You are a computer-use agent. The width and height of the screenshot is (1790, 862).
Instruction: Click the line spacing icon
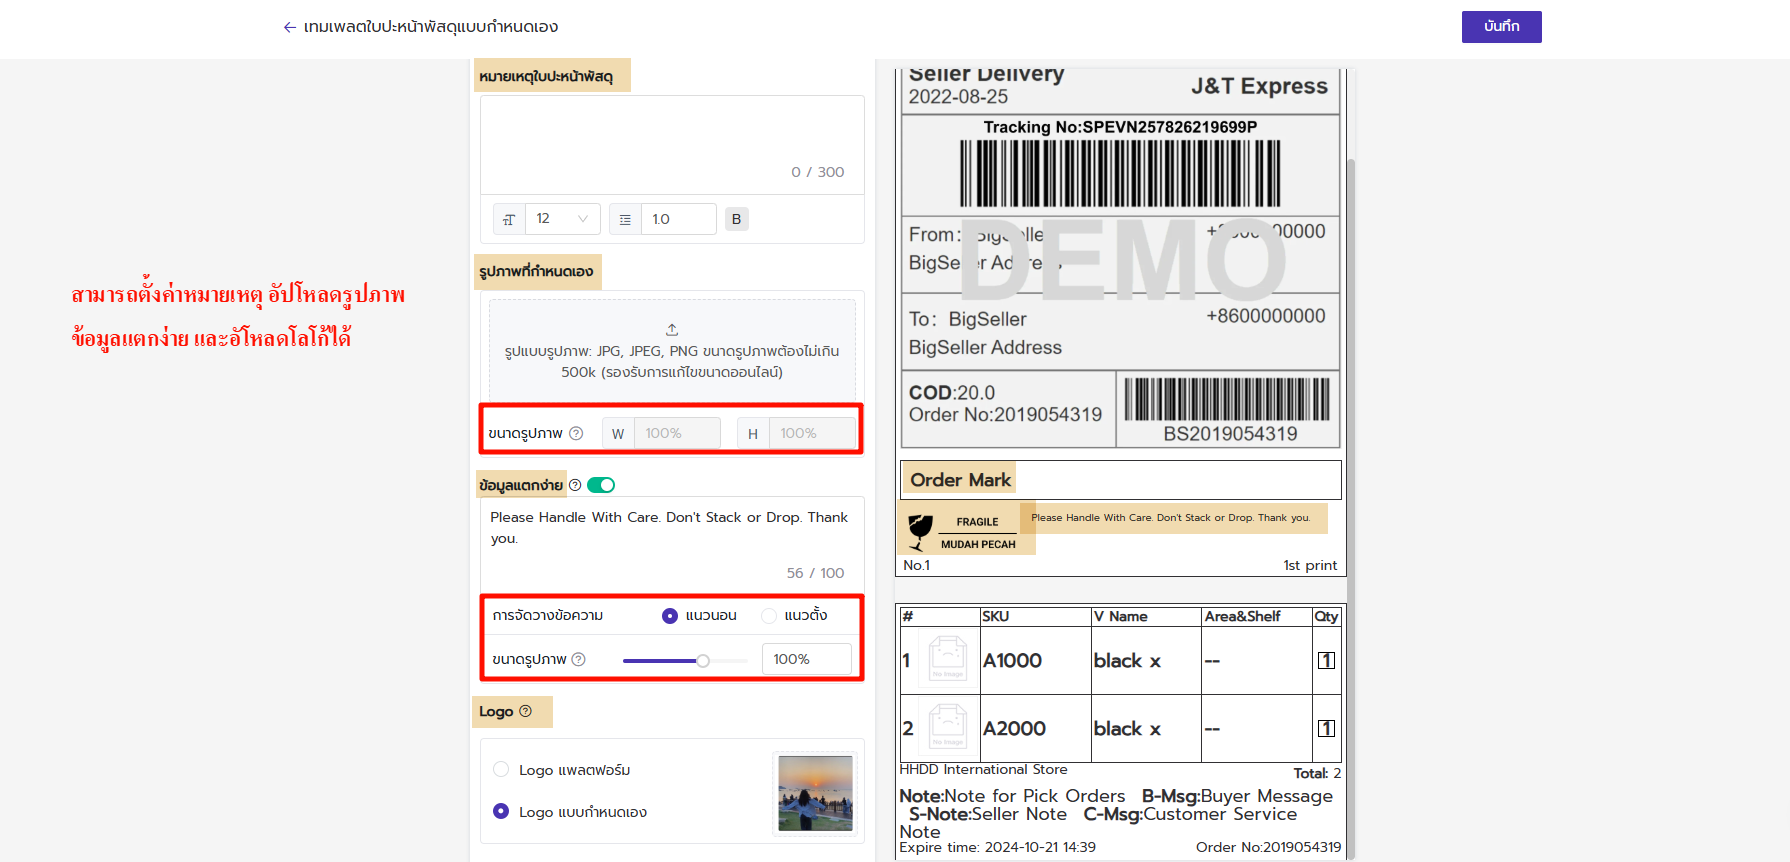(625, 219)
